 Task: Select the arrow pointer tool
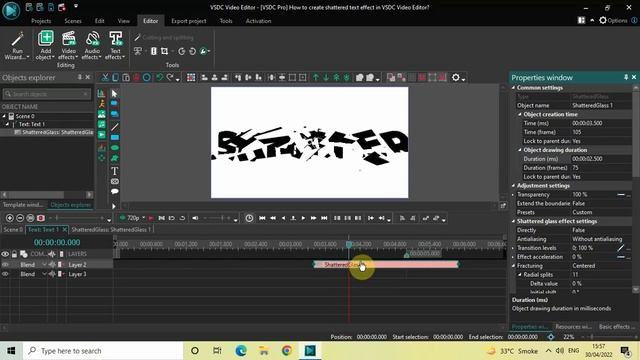[115, 93]
